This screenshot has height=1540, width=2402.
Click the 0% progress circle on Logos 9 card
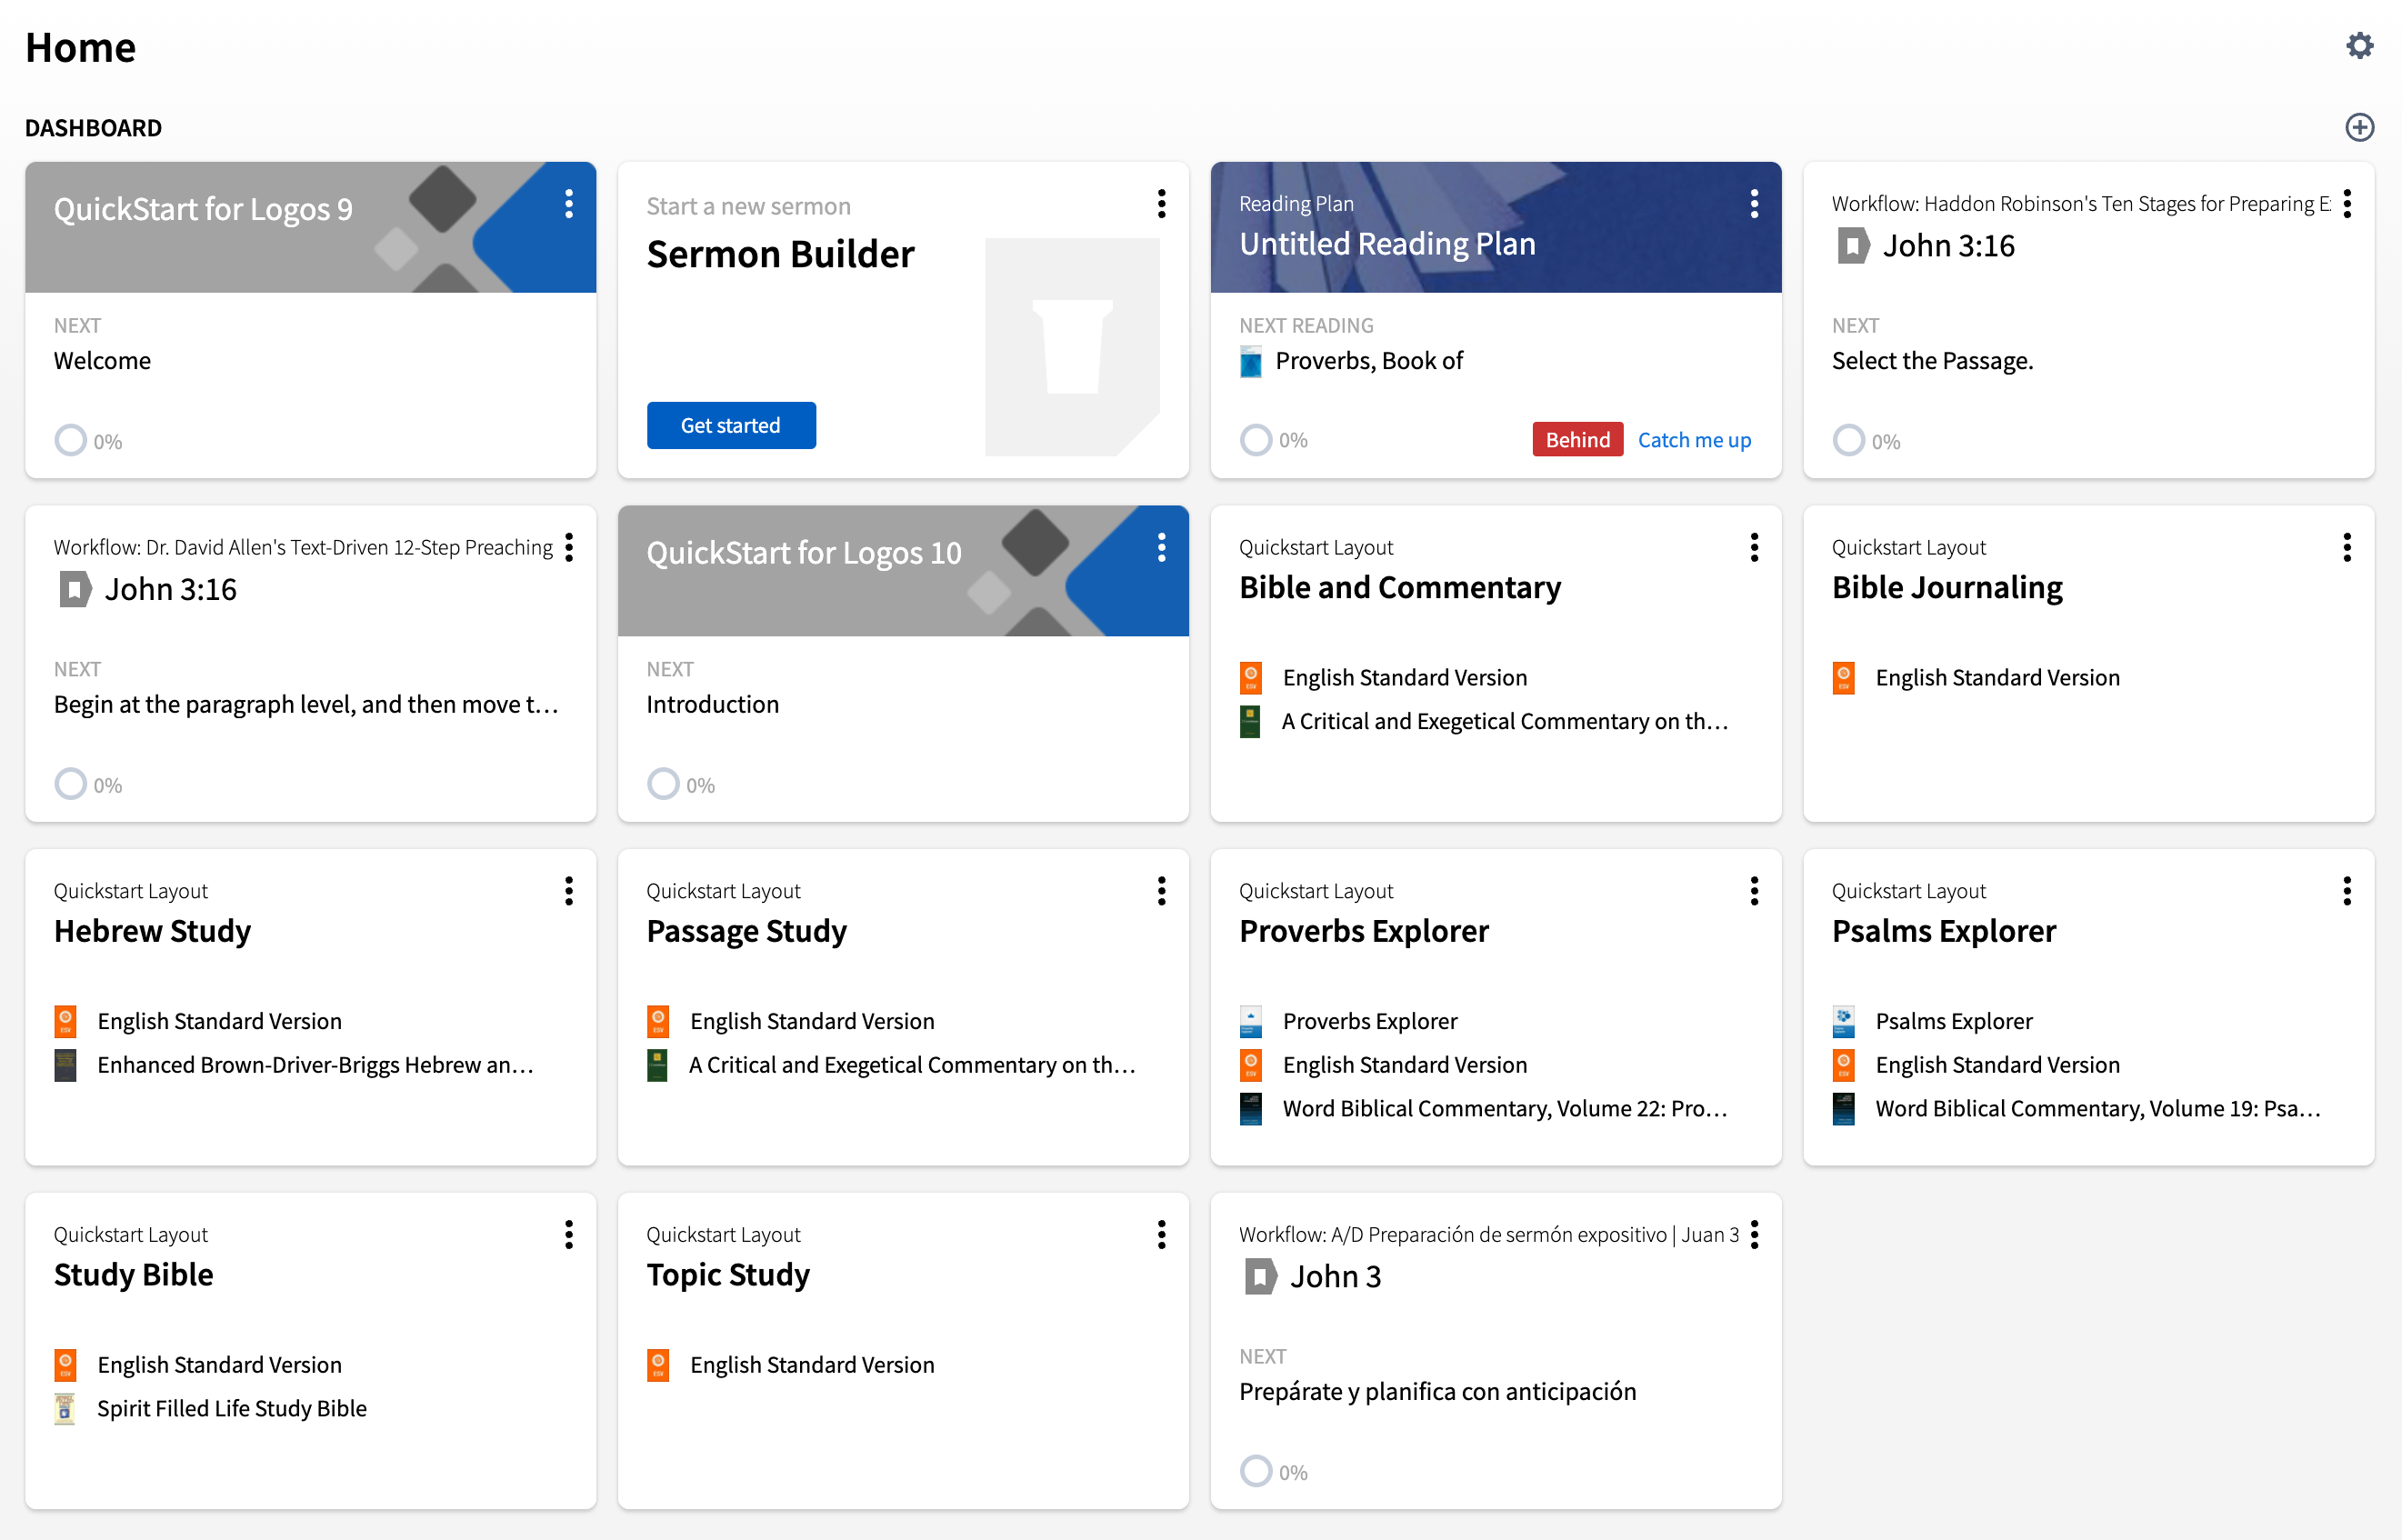[x=70, y=440]
